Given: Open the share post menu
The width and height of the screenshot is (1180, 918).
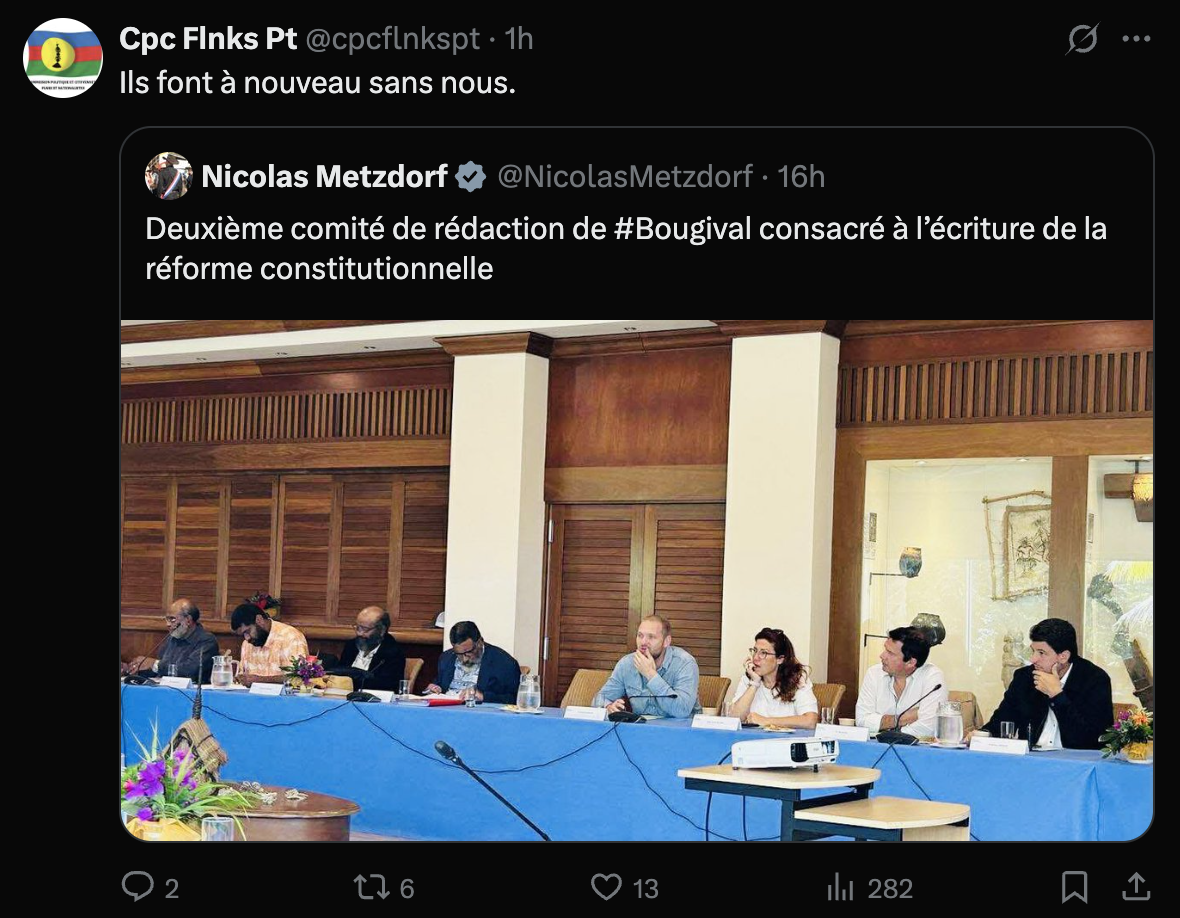Looking at the screenshot, I should pyautogui.click(x=1135, y=886).
